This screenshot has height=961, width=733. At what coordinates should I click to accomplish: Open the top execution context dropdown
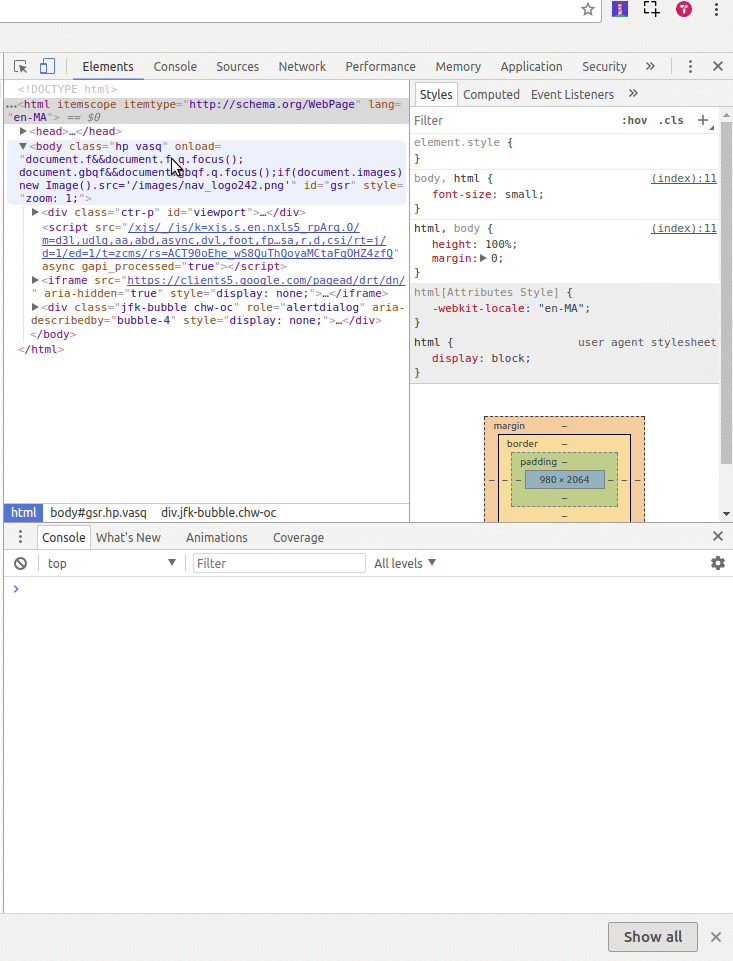pos(110,564)
